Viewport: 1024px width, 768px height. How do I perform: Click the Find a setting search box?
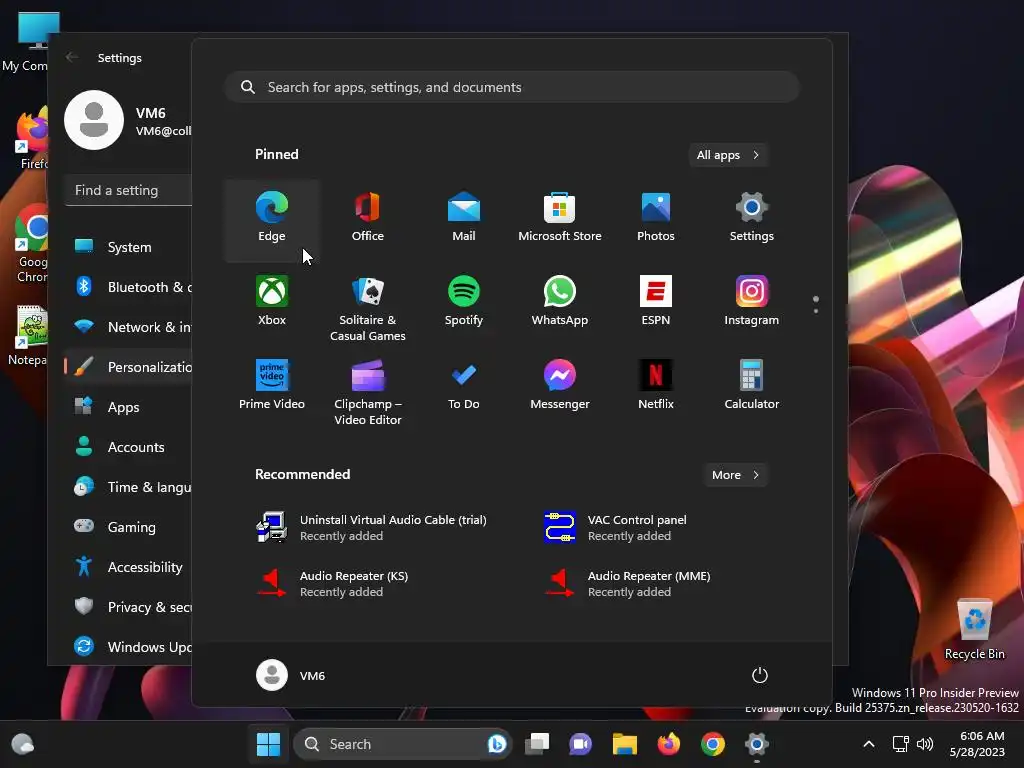point(129,190)
